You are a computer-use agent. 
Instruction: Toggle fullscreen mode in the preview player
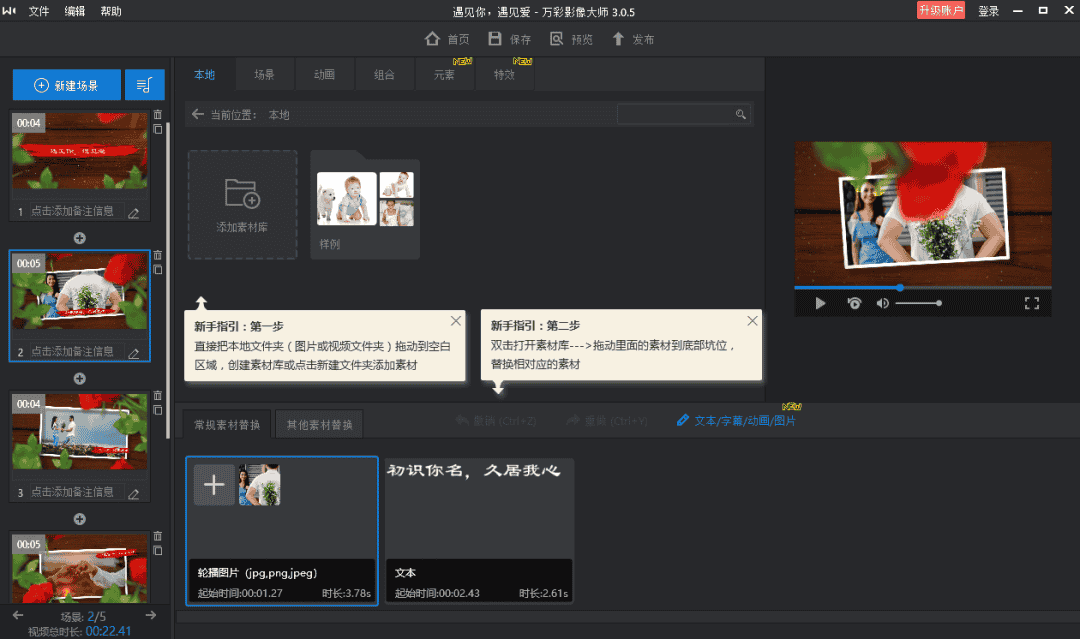pyautogui.click(x=1031, y=304)
